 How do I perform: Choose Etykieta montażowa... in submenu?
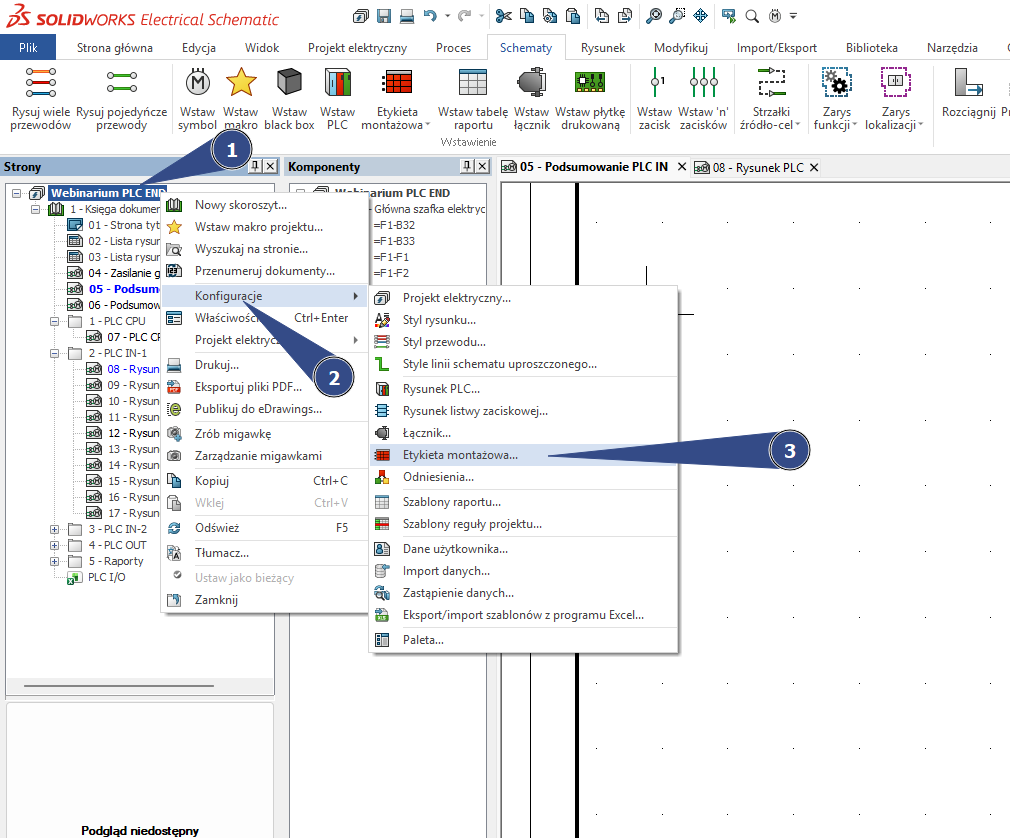point(460,455)
